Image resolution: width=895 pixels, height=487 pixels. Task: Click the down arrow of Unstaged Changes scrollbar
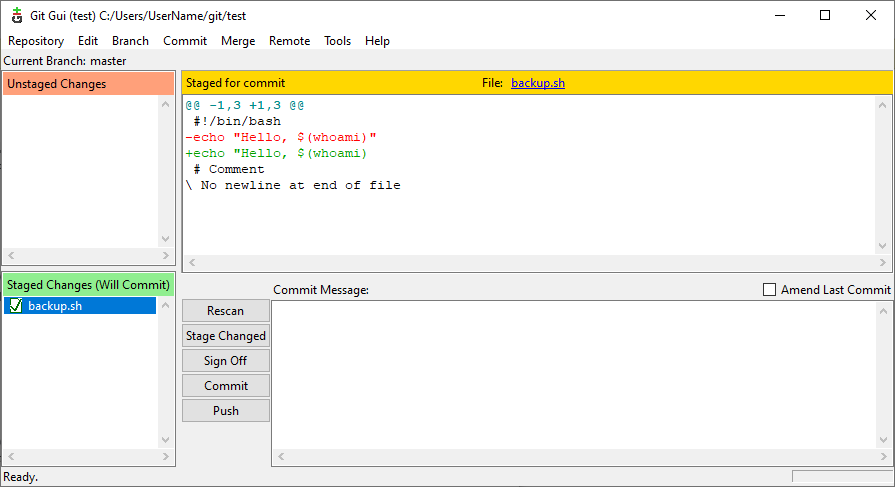[166, 239]
